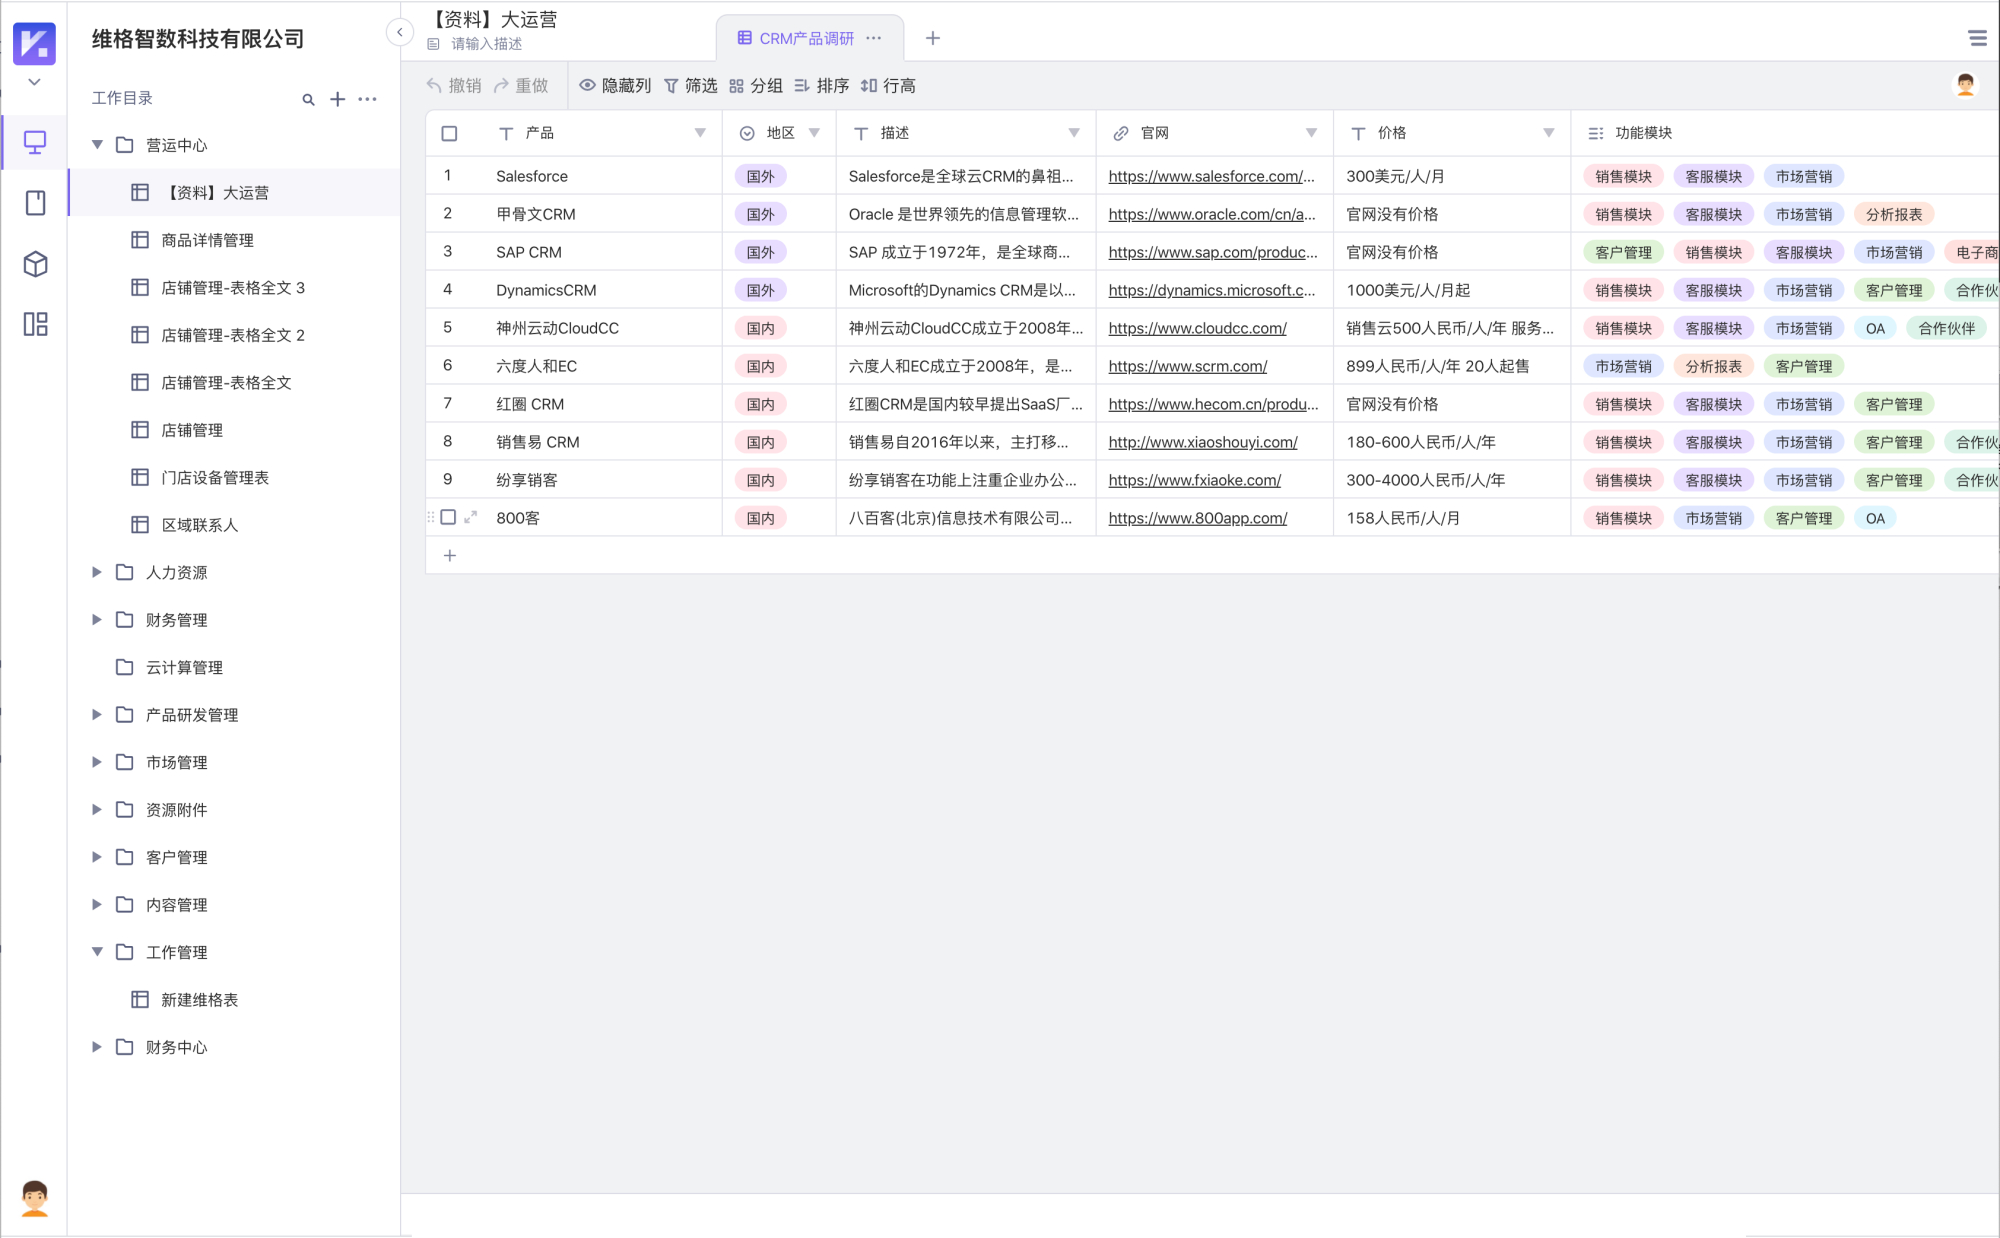Open working directory more options
The height and width of the screenshot is (1238, 2000).
(x=368, y=99)
